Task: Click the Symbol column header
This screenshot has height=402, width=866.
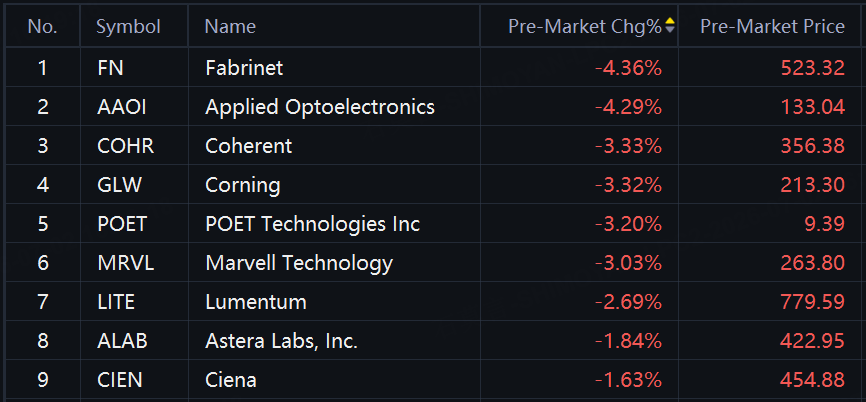Action: 128,27
